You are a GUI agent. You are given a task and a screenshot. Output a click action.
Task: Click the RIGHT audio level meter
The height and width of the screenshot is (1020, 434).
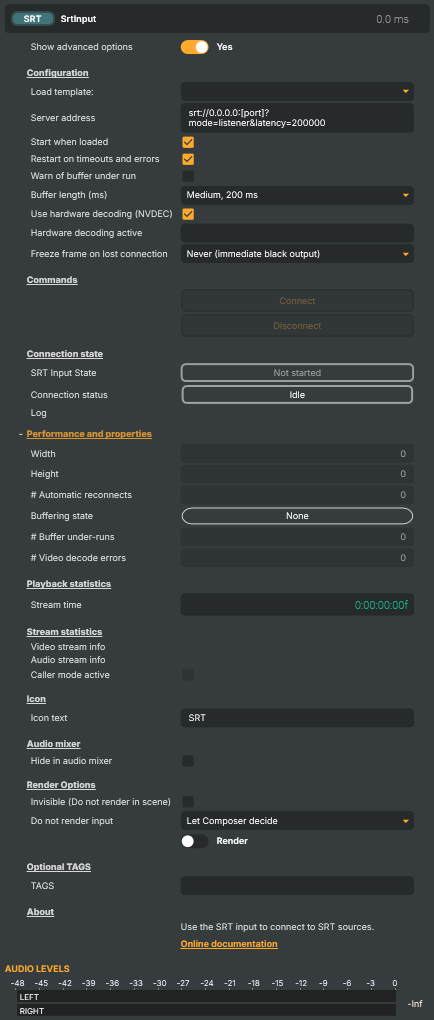click(x=206, y=1011)
